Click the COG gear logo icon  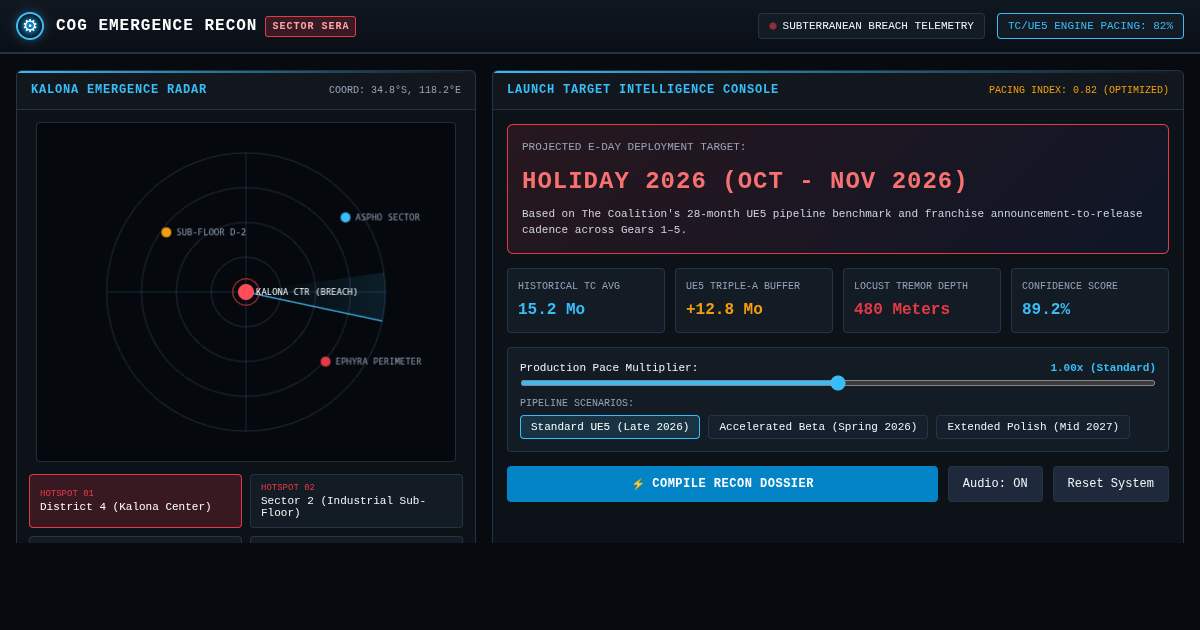[30, 26]
